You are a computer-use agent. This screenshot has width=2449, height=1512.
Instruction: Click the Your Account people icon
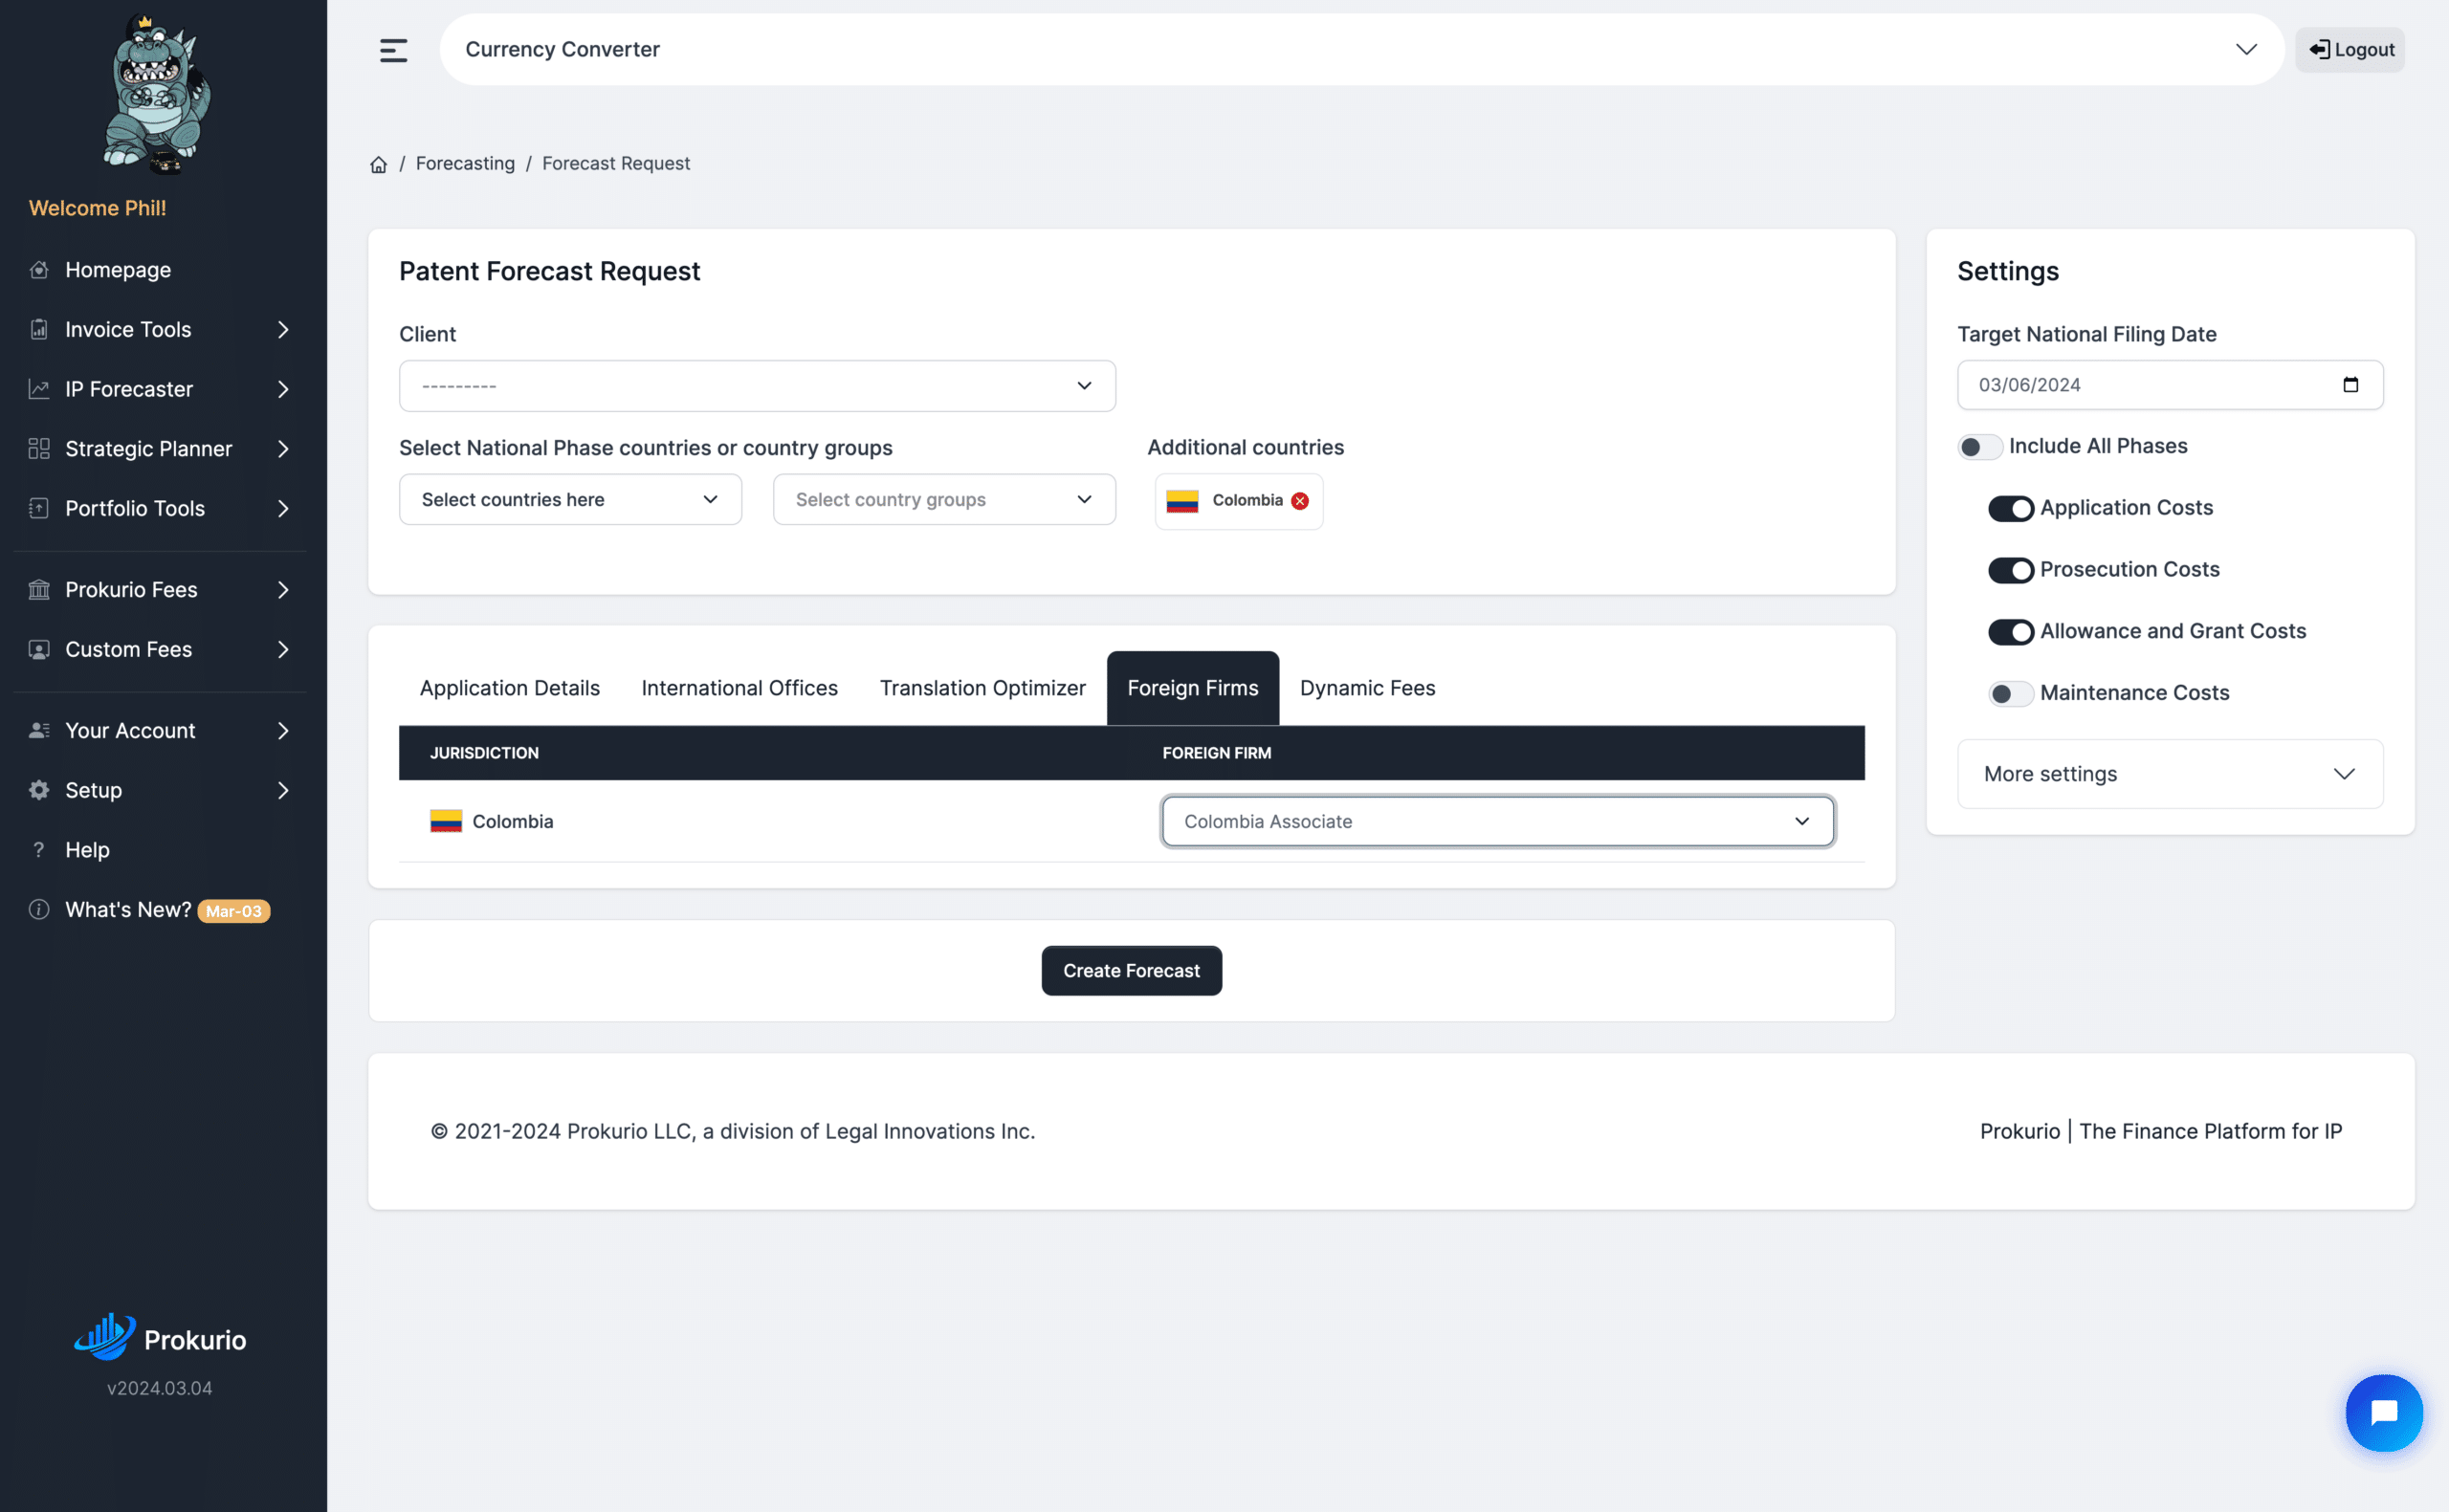click(x=39, y=731)
